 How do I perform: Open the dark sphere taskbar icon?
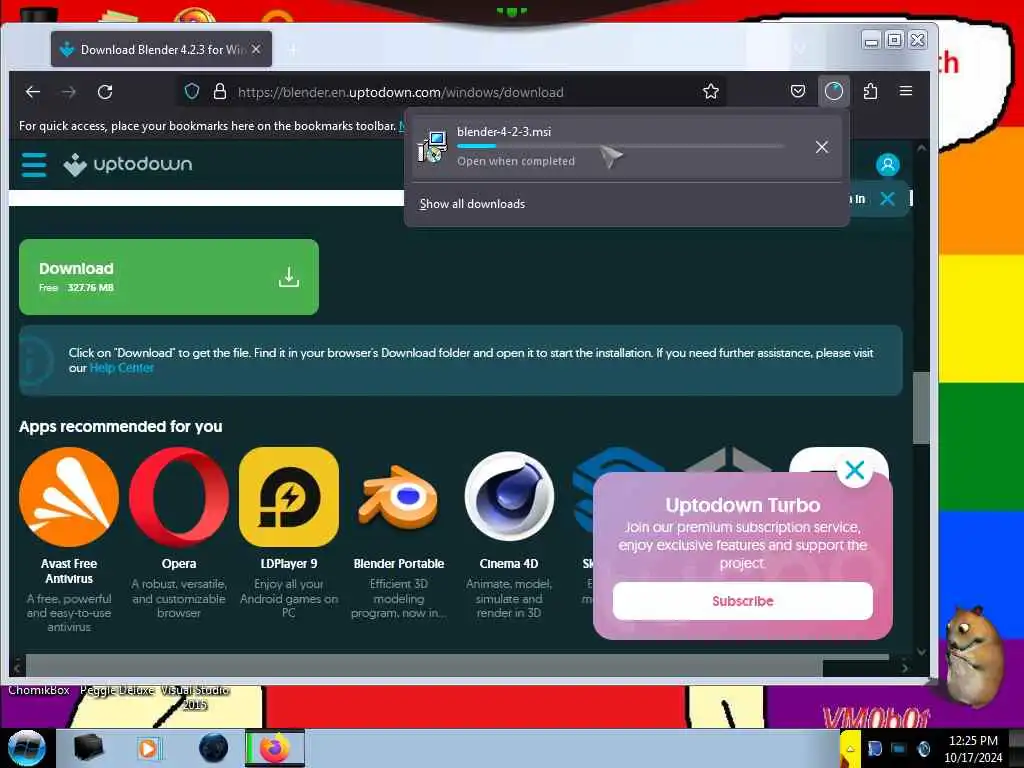[213, 748]
